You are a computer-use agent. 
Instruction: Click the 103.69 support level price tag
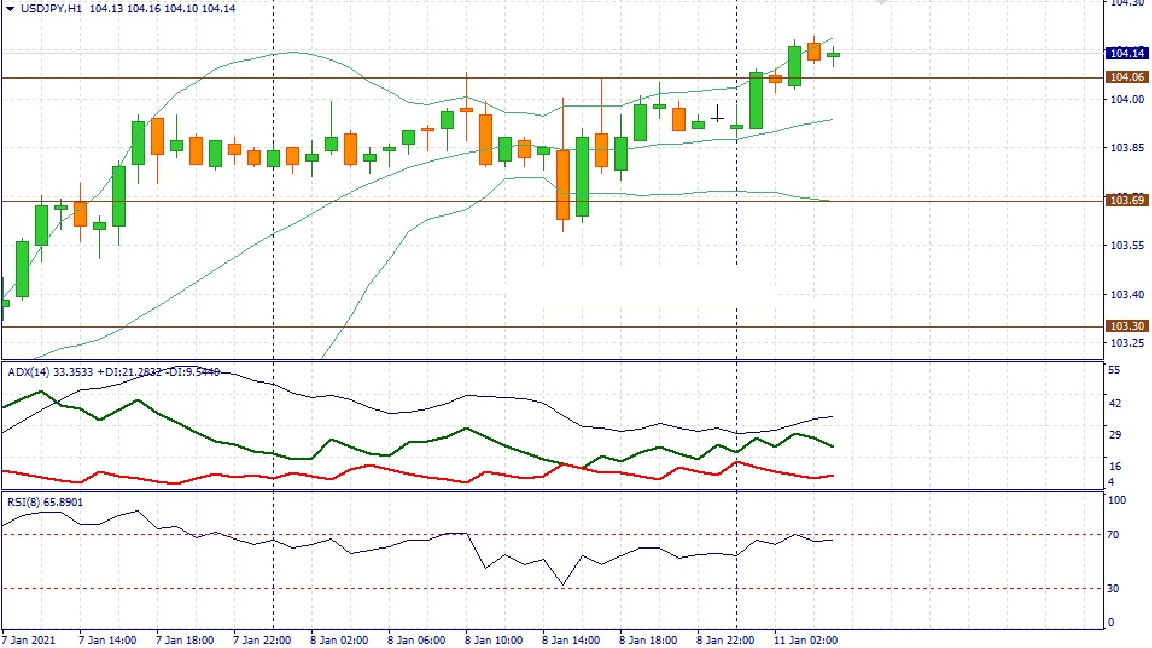pos(1126,201)
